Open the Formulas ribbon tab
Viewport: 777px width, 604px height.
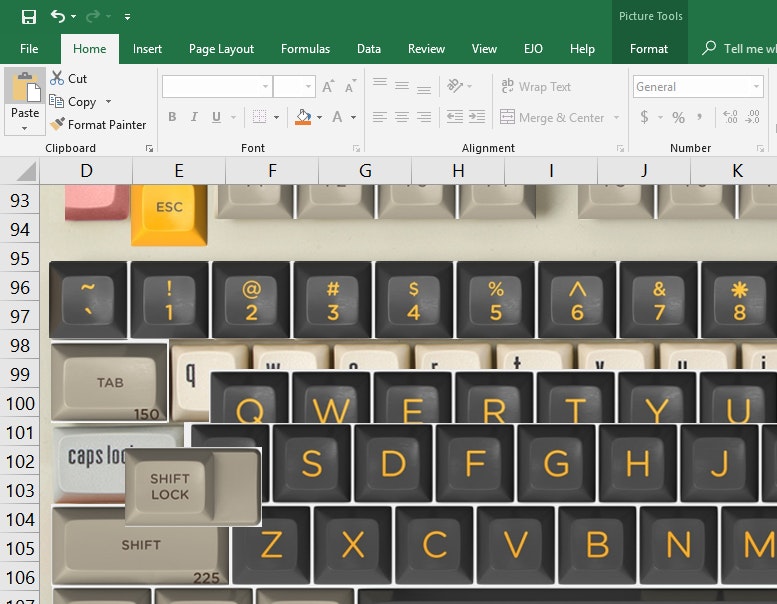click(x=305, y=49)
